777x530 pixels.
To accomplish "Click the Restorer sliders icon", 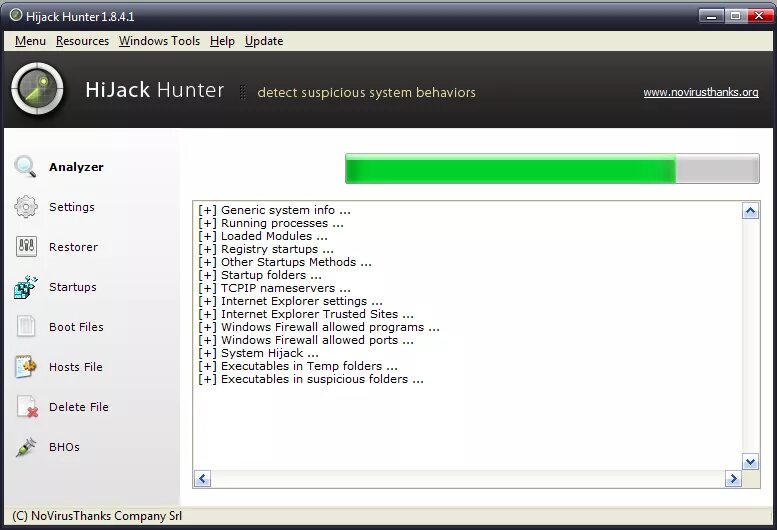I will (26, 246).
